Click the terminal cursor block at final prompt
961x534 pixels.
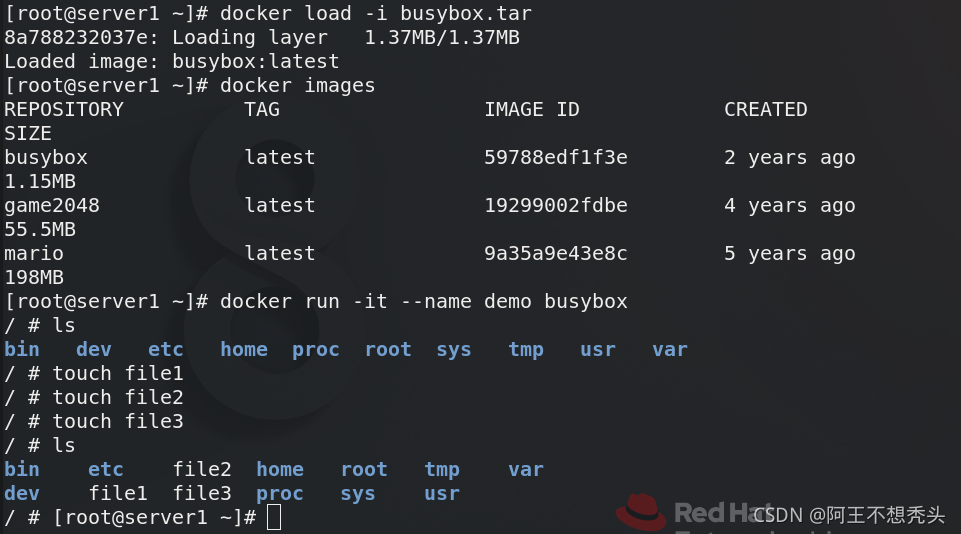click(x=274, y=517)
